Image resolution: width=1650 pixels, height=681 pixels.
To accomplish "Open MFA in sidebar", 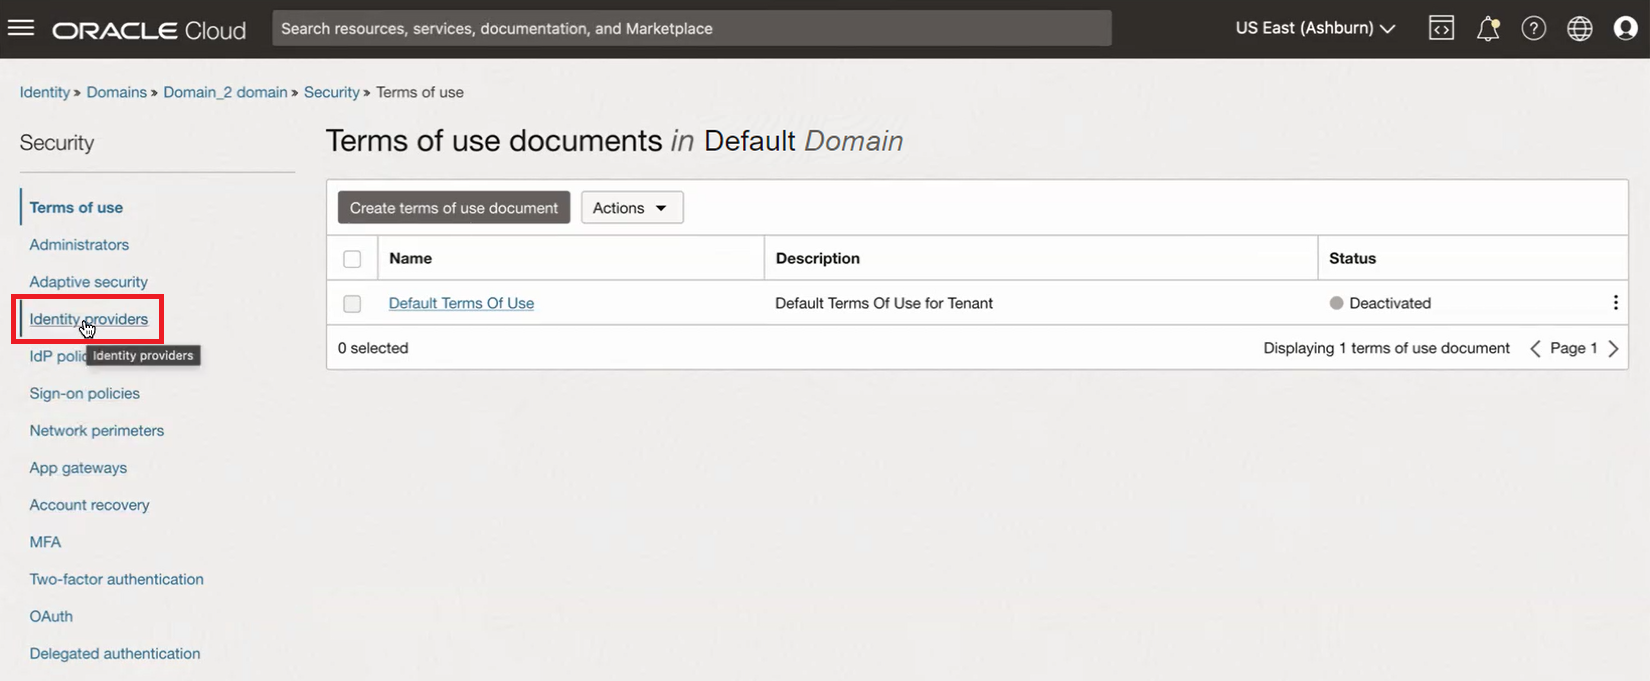I will pyautogui.click(x=45, y=542).
